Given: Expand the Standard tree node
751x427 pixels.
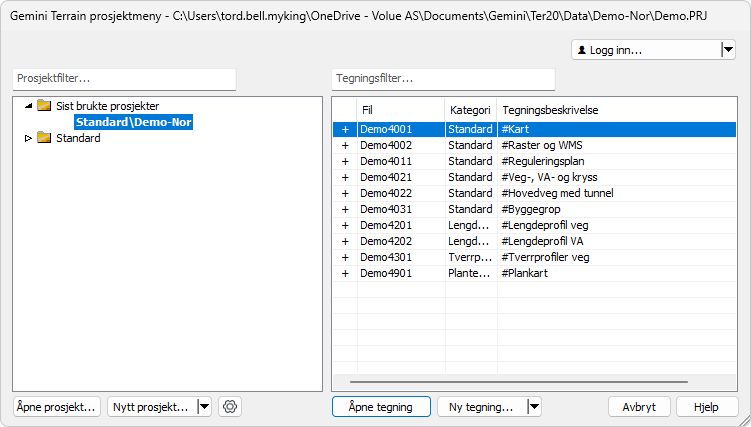Looking at the screenshot, I should point(28,138).
